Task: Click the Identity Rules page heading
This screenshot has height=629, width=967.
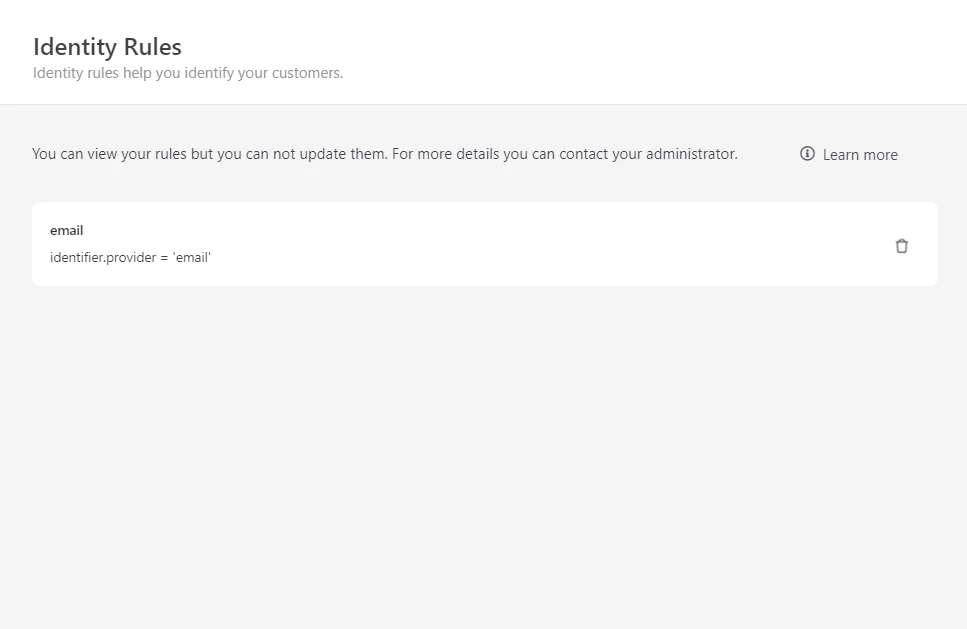Action: pos(107,47)
